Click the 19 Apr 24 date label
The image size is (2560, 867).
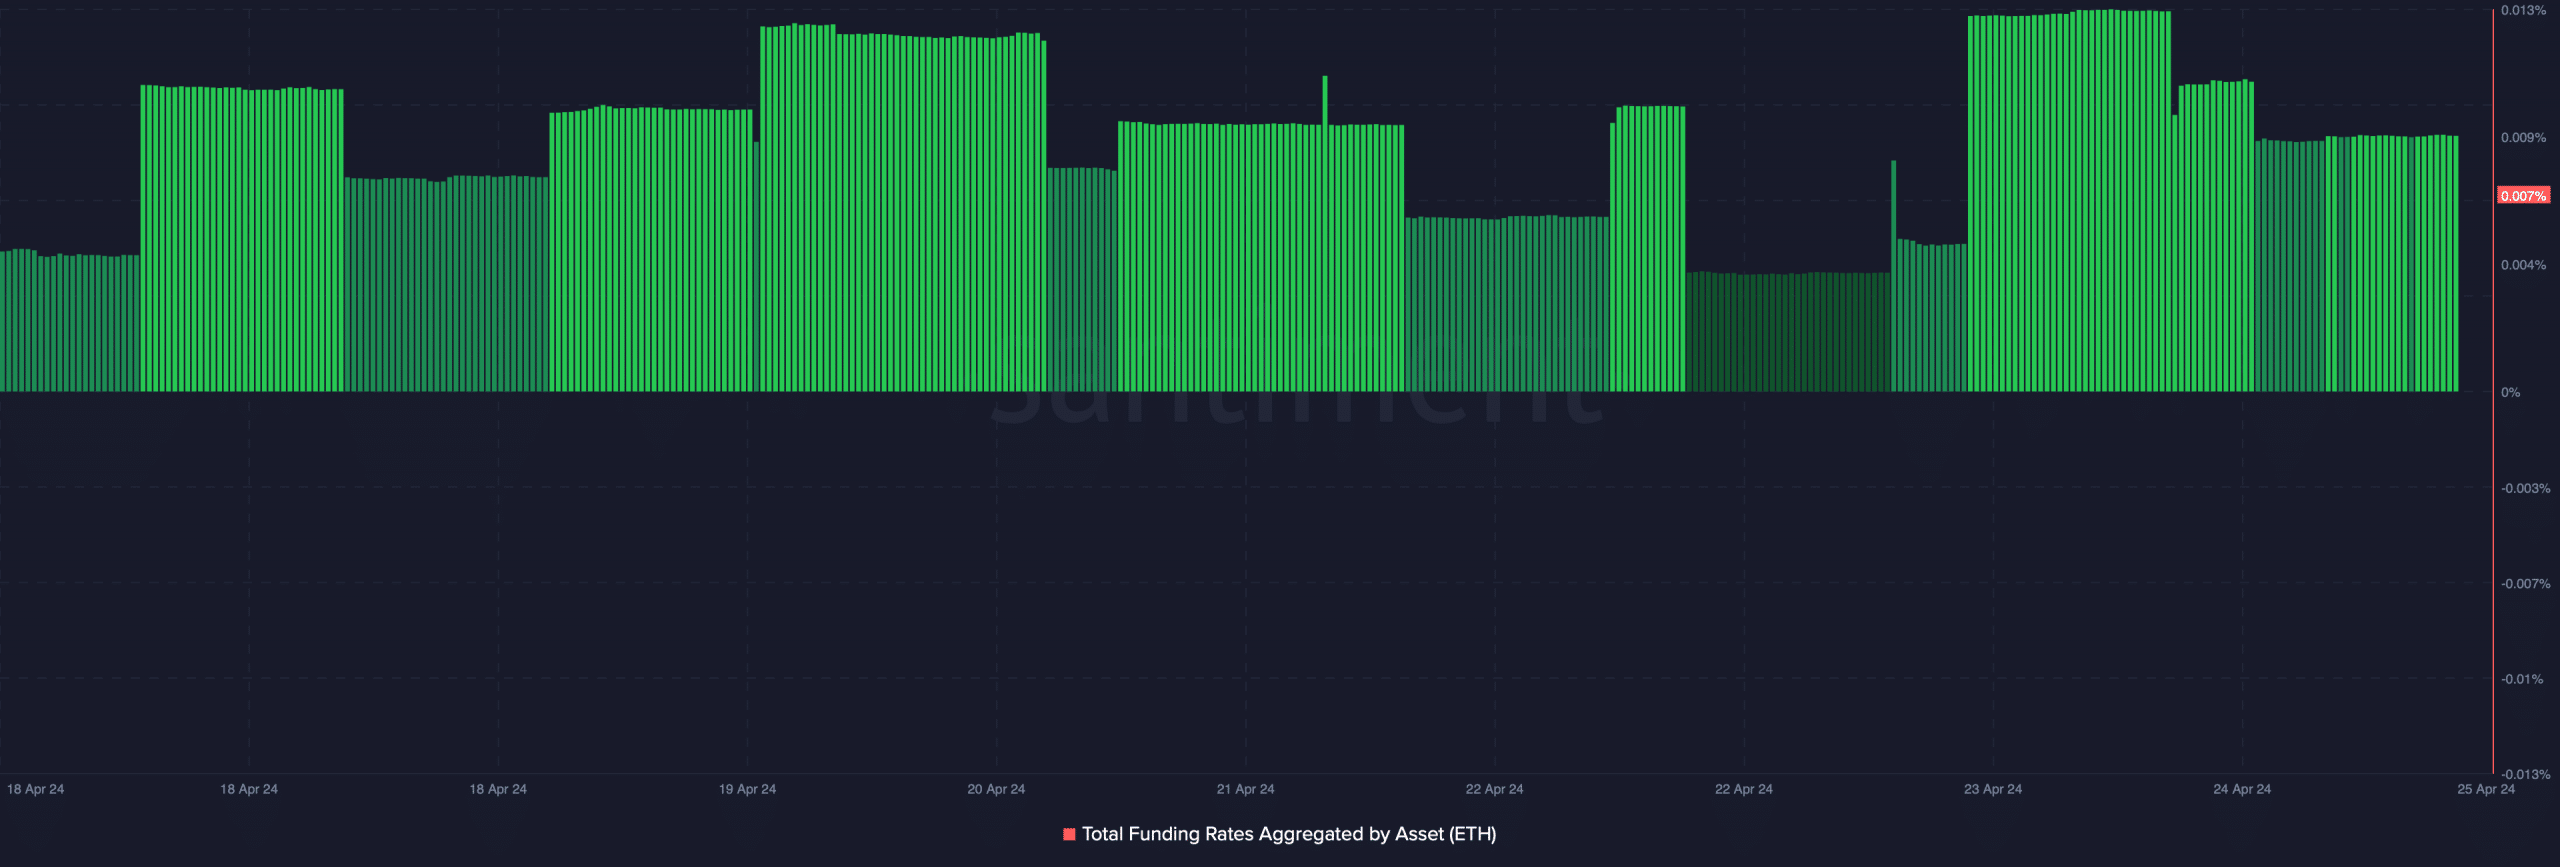(x=747, y=789)
